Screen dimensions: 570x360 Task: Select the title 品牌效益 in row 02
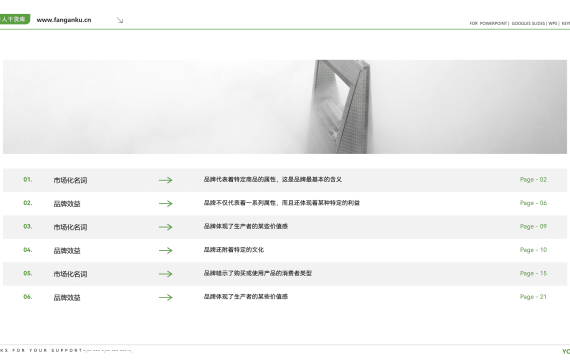pos(67,204)
